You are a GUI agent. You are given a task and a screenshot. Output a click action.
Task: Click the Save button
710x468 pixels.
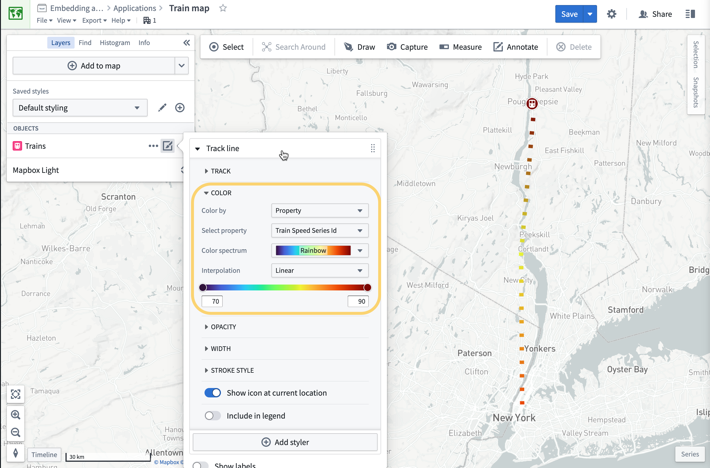[569, 14]
